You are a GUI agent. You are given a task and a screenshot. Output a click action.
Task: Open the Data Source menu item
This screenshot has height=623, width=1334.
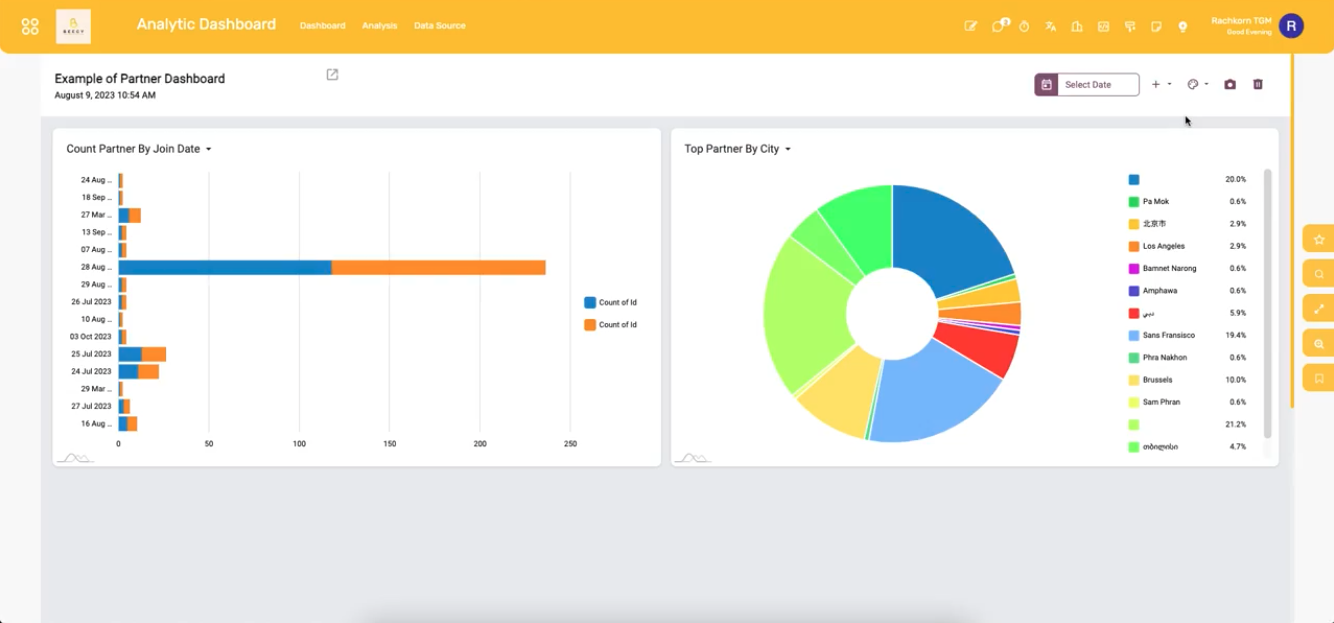(x=439, y=27)
